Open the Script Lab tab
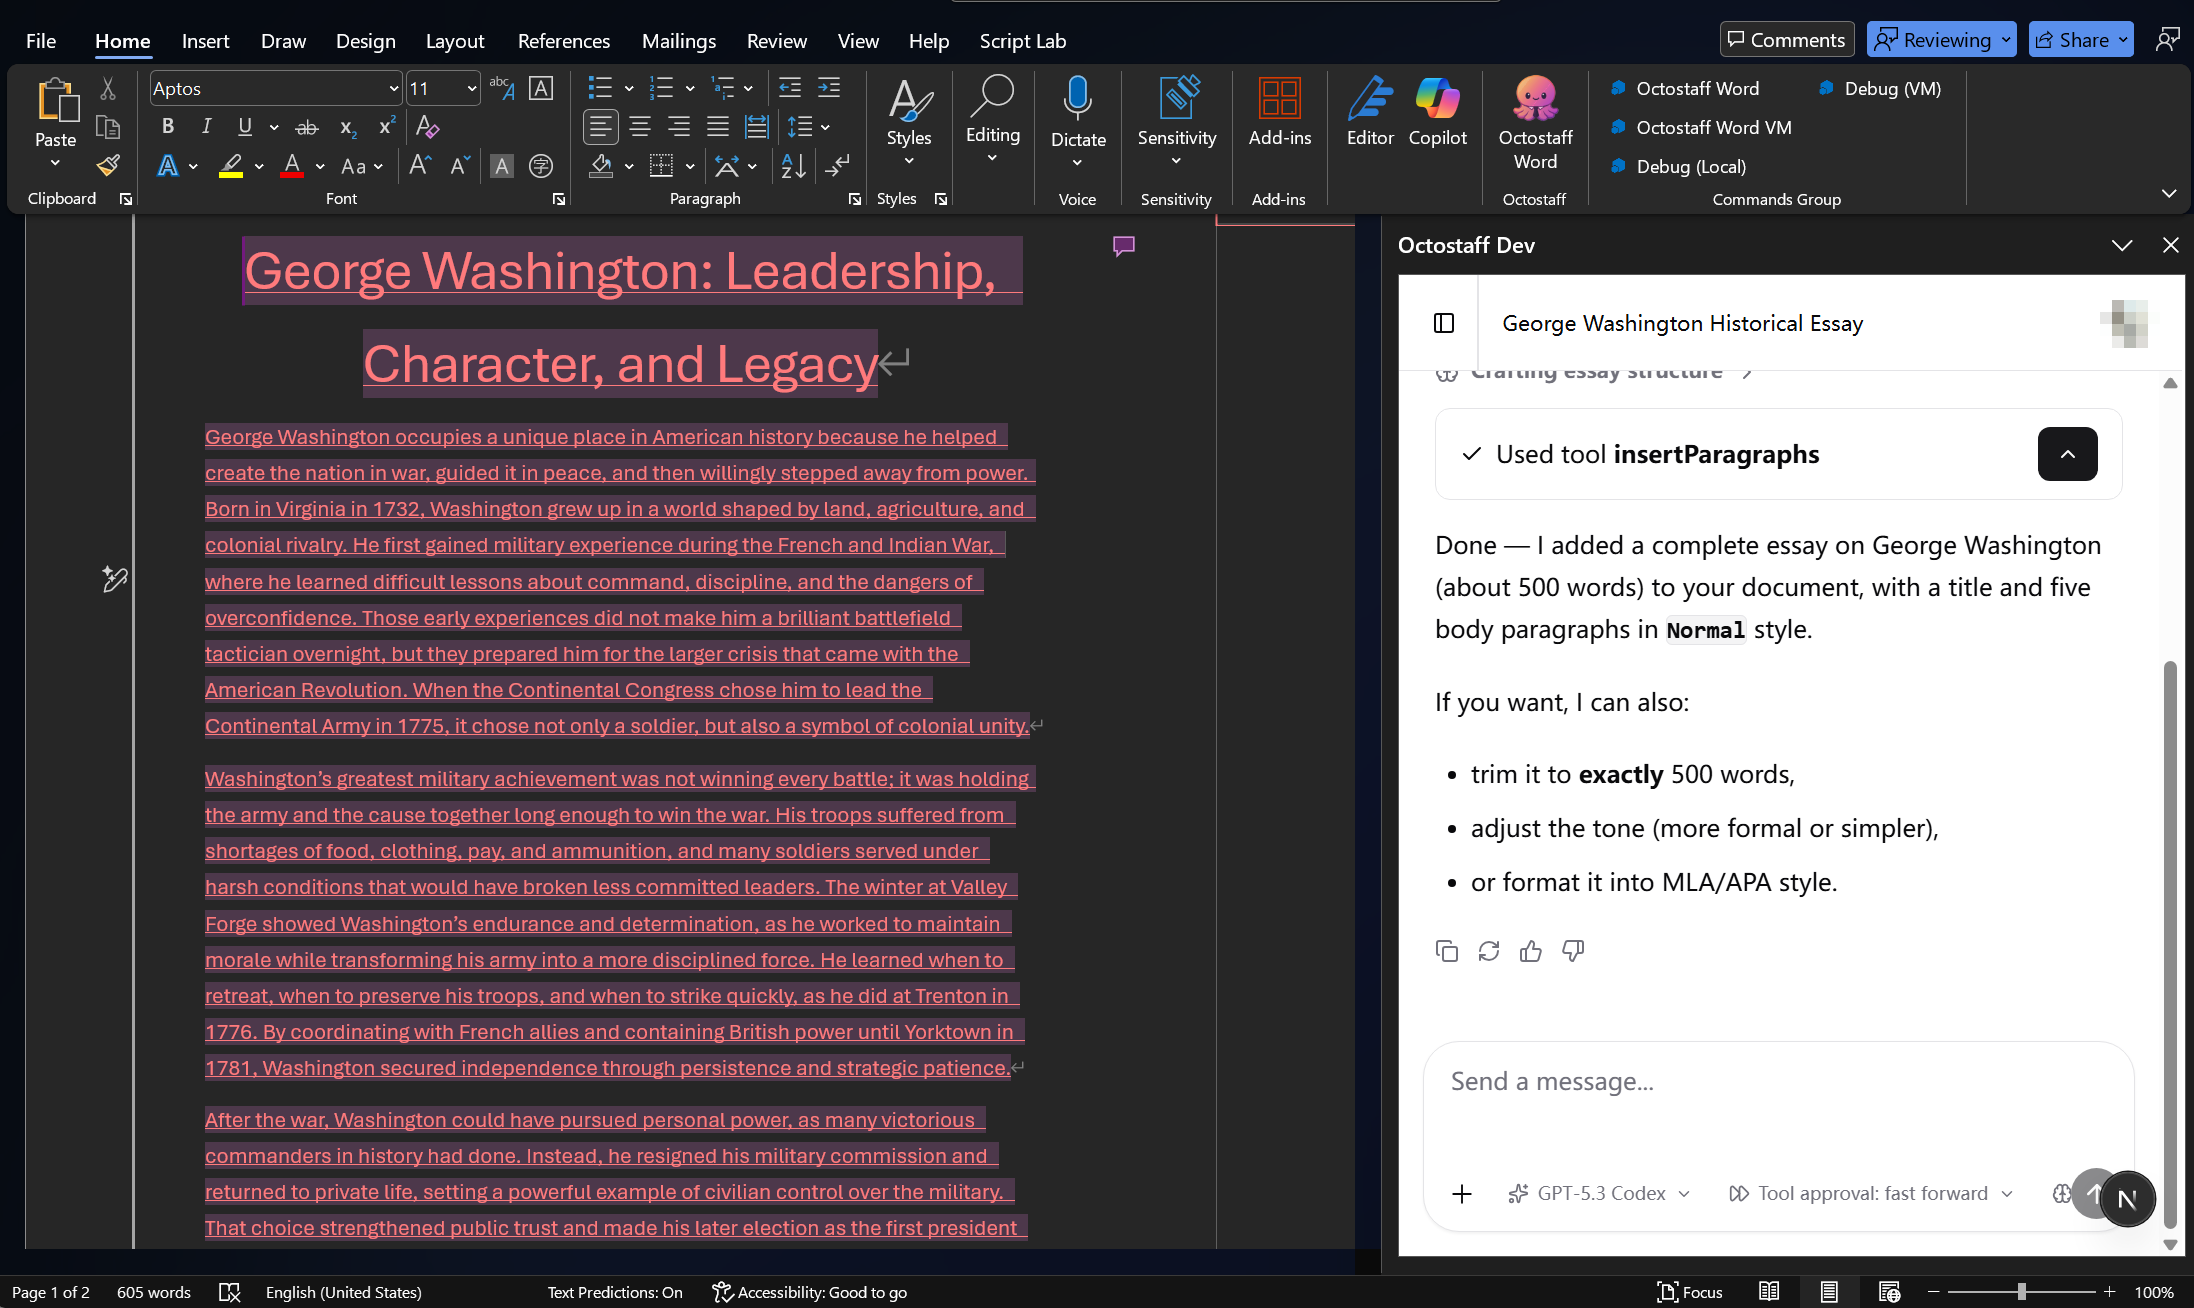 tap(1023, 41)
